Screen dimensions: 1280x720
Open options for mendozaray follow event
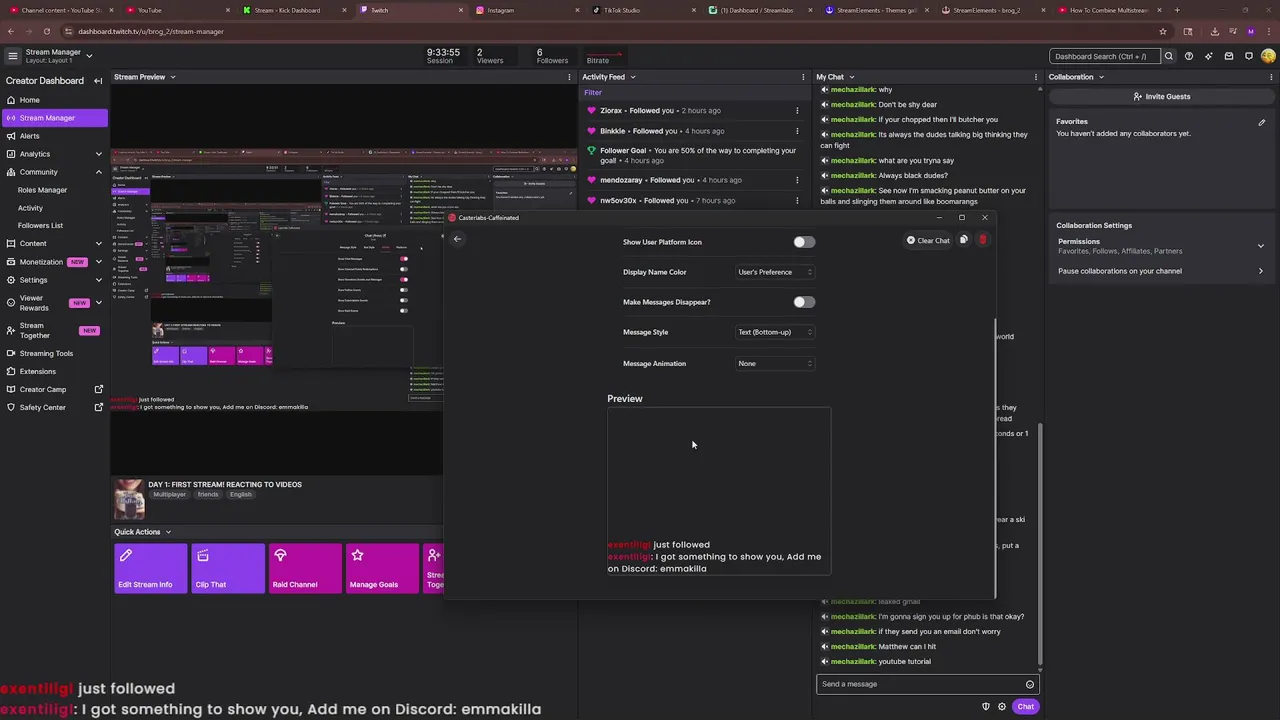[x=797, y=180]
